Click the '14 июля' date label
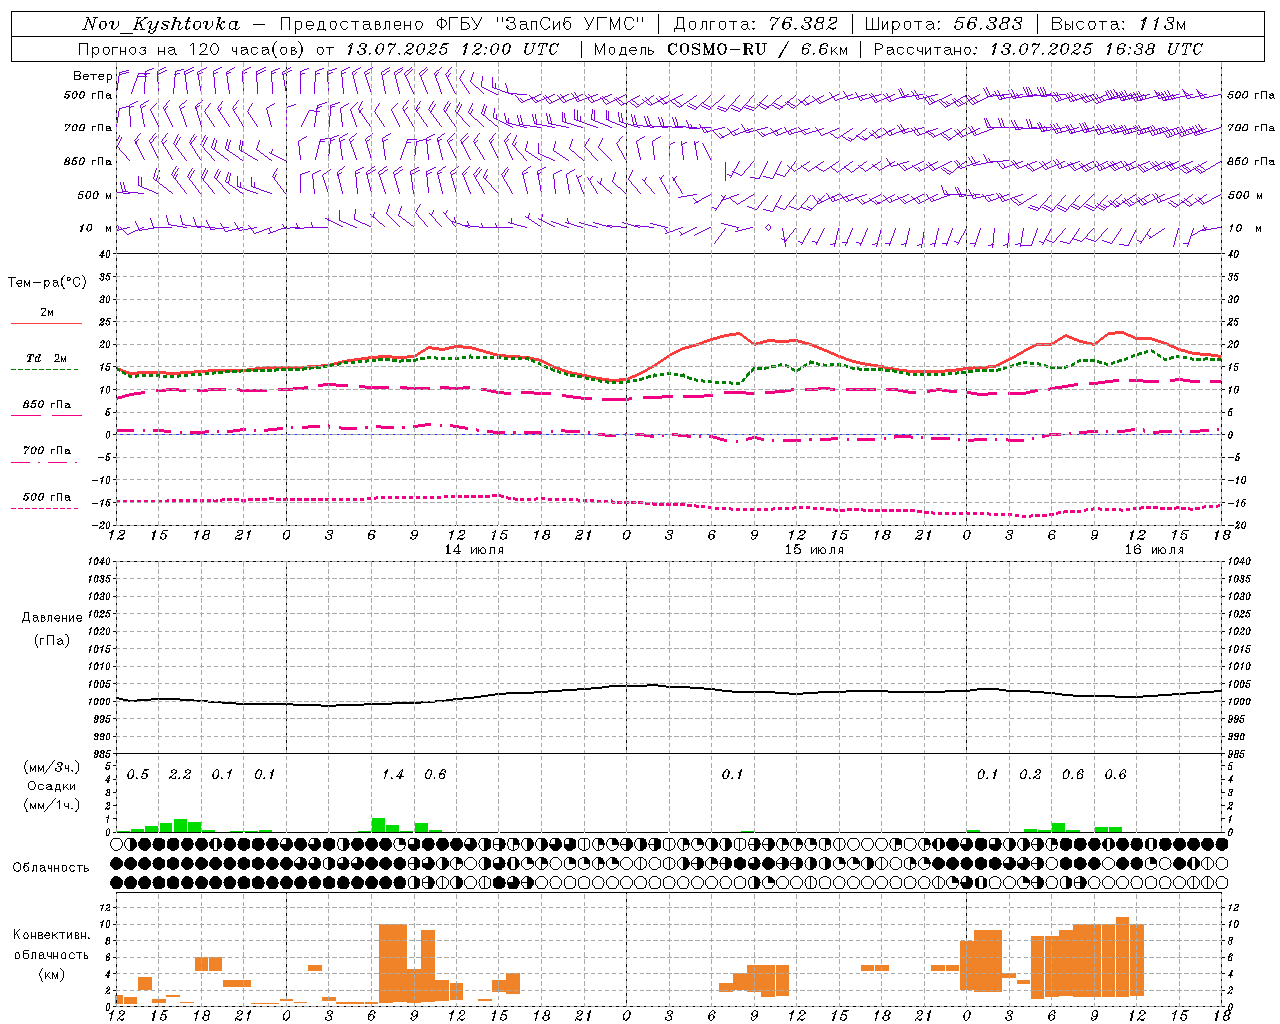1280x1024 pixels. point(474,550)
